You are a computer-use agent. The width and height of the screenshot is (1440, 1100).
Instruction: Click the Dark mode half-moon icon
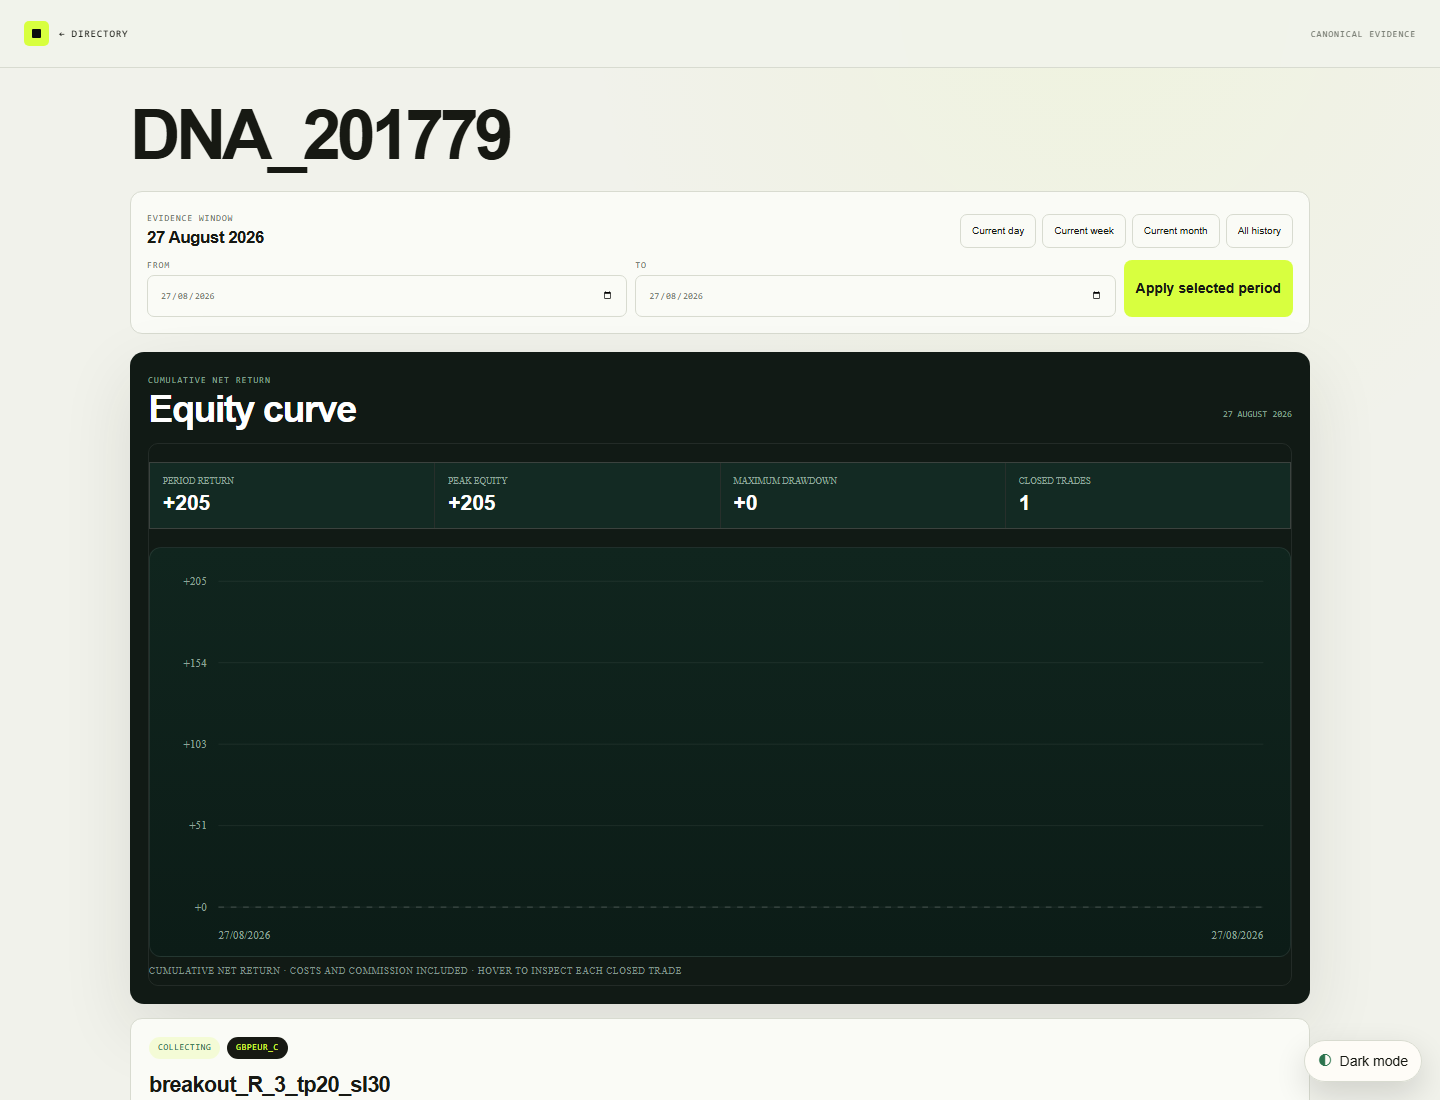(x=1325, y=1060)
